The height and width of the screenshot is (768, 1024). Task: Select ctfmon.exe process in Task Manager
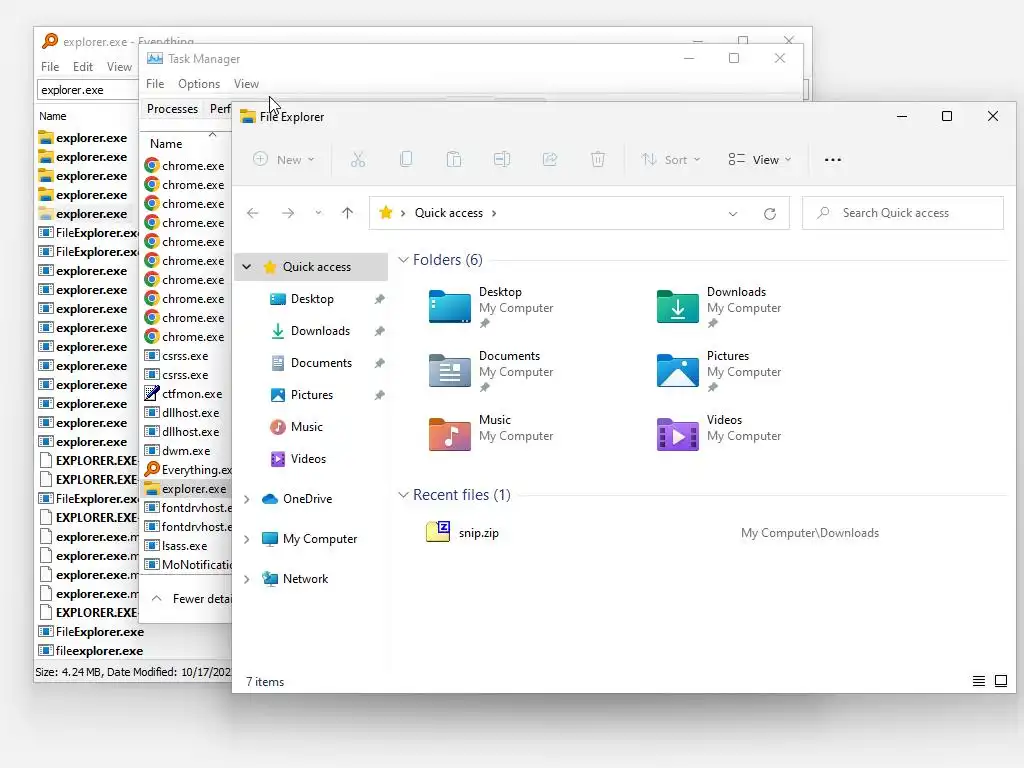pos(187,394)
